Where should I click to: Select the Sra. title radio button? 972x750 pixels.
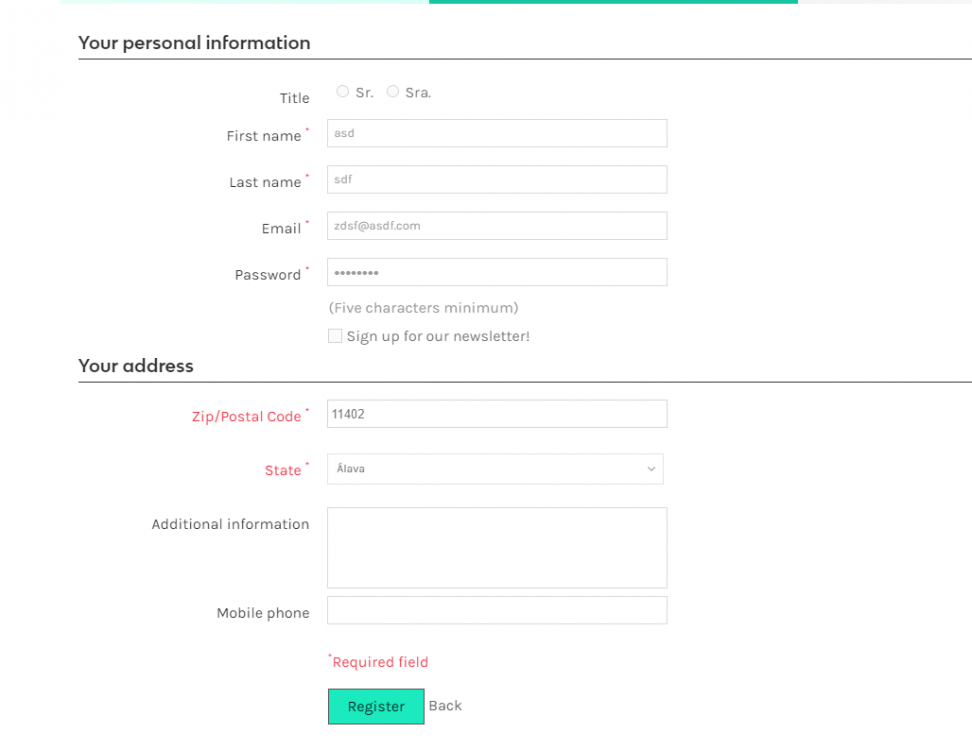point(393,92)
